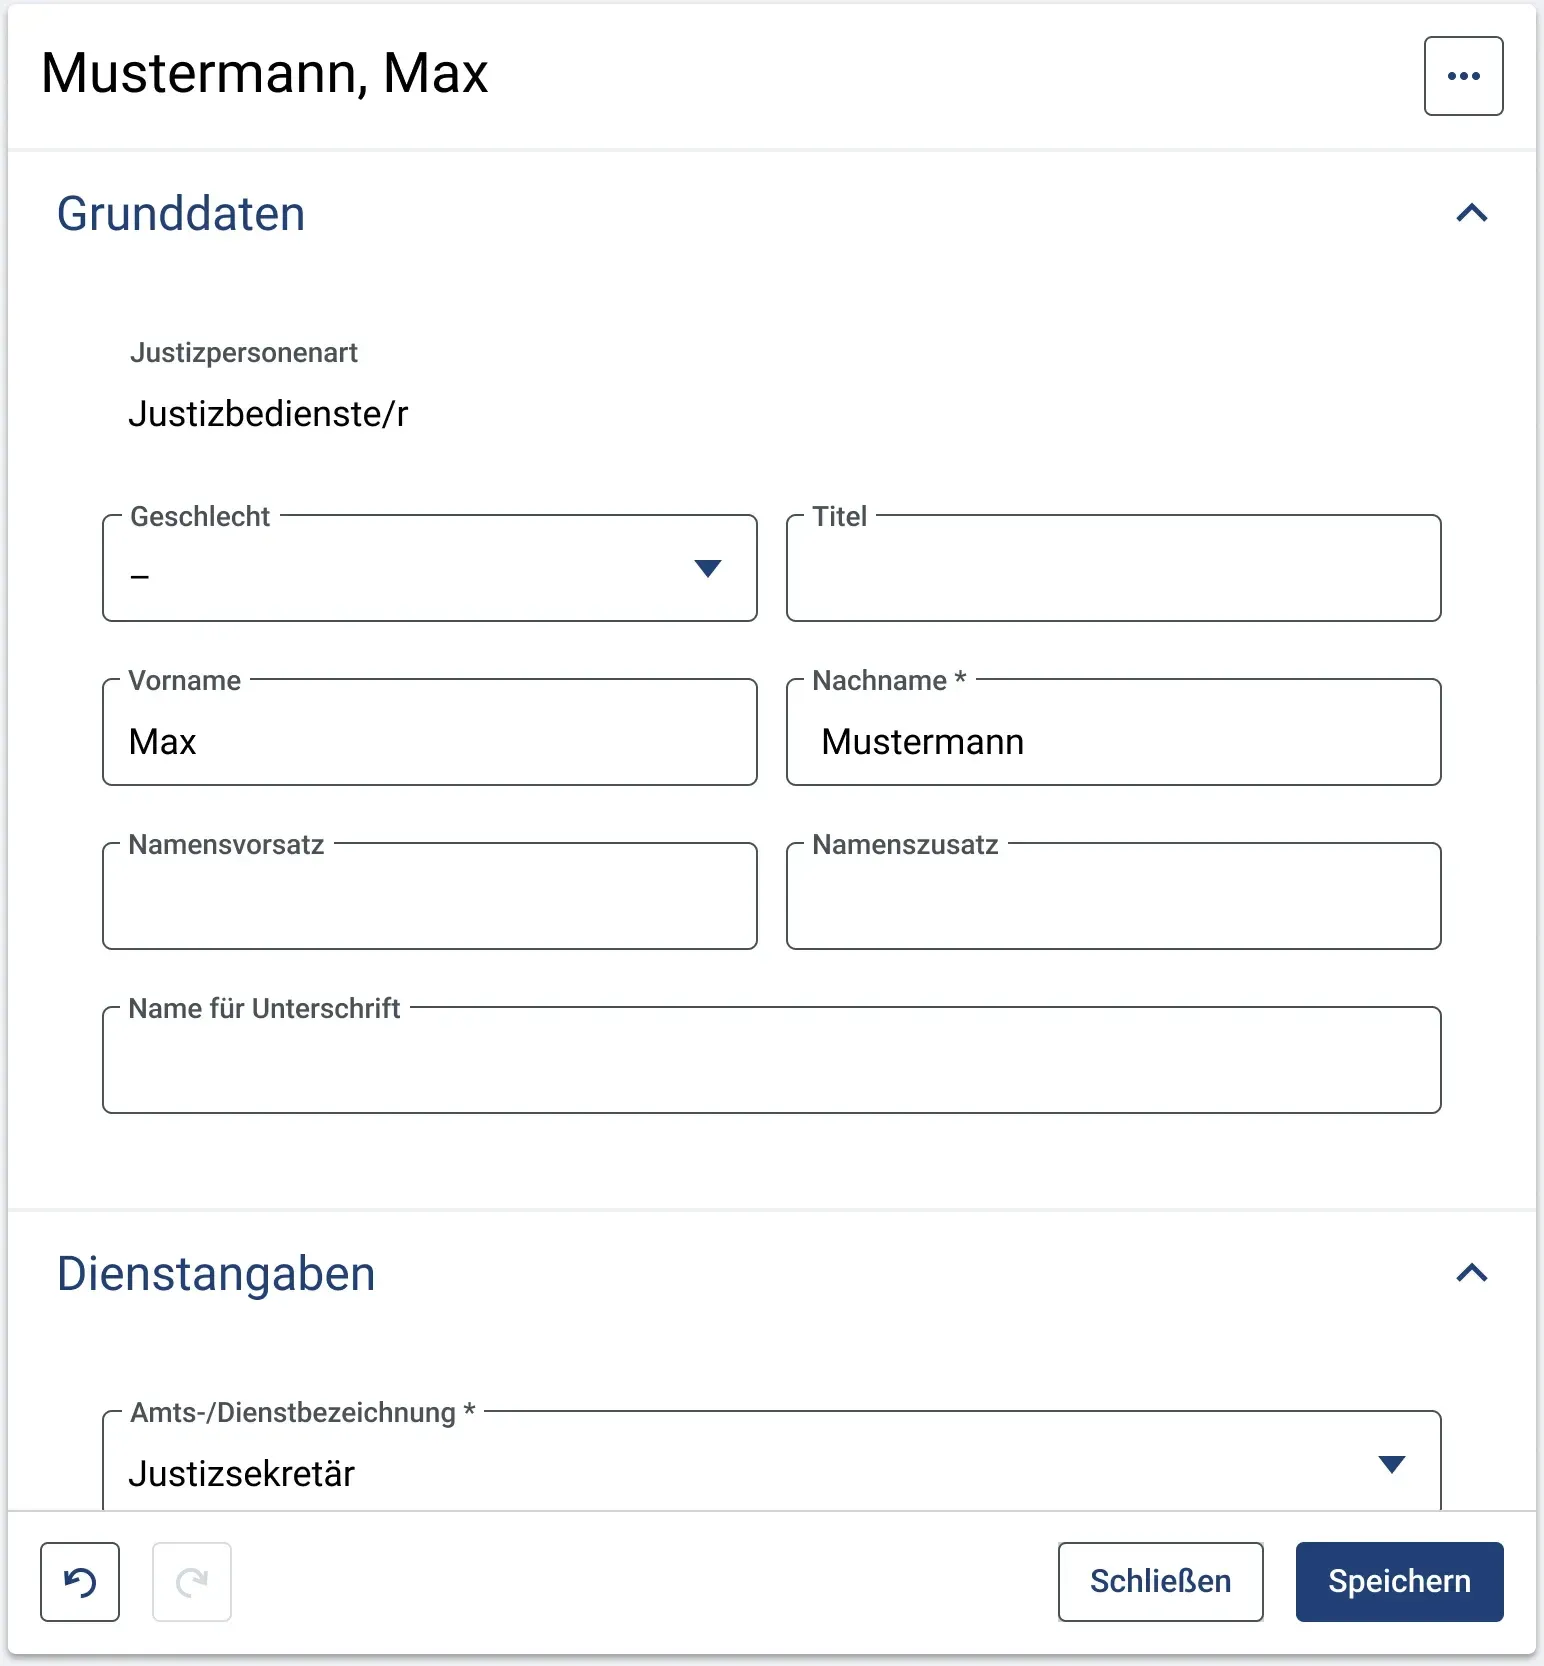Click the greyed-out redo arrow icon
This screenshot has width=1544, height=1666.
point(192,1581)
